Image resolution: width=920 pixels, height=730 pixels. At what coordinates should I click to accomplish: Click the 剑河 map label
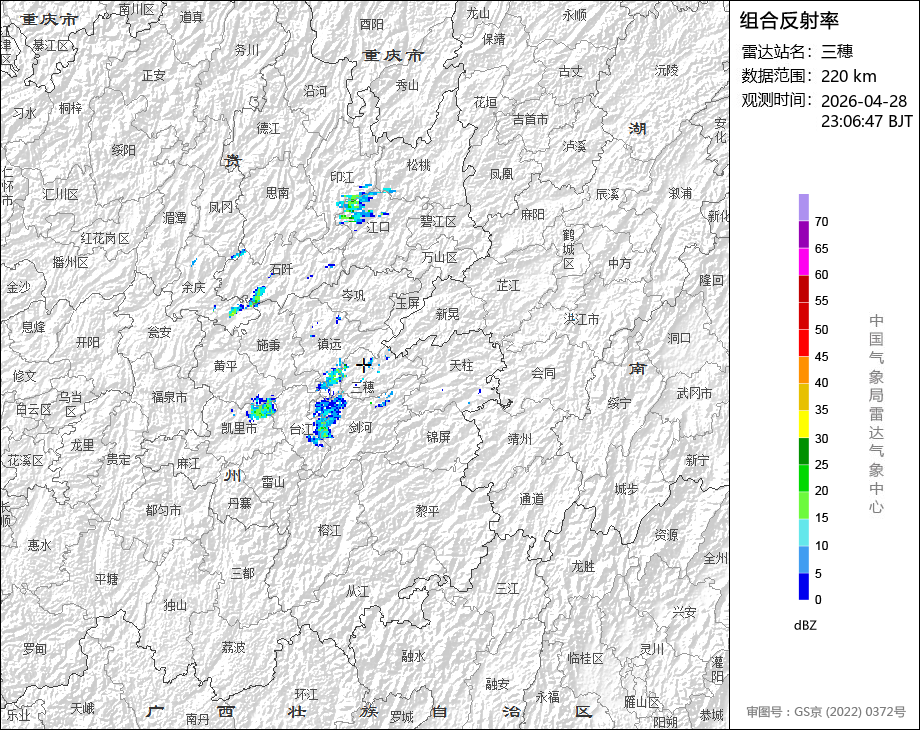point(361,427)
